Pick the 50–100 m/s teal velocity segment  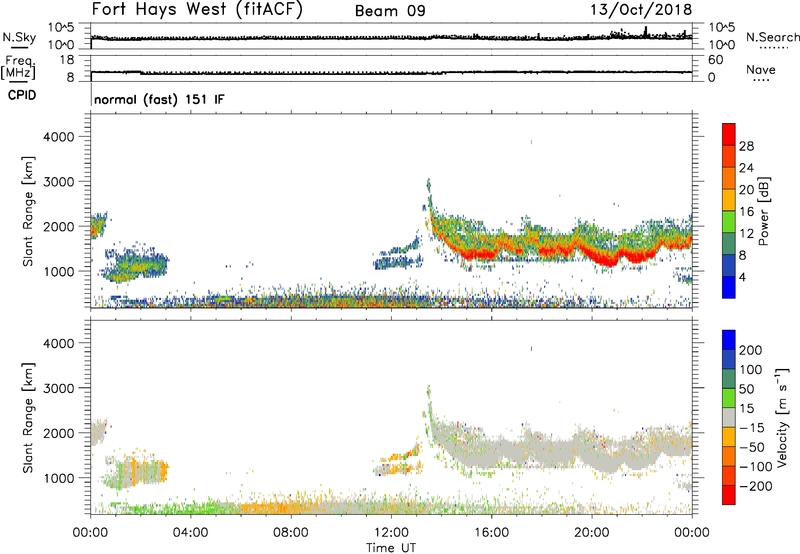729,379
